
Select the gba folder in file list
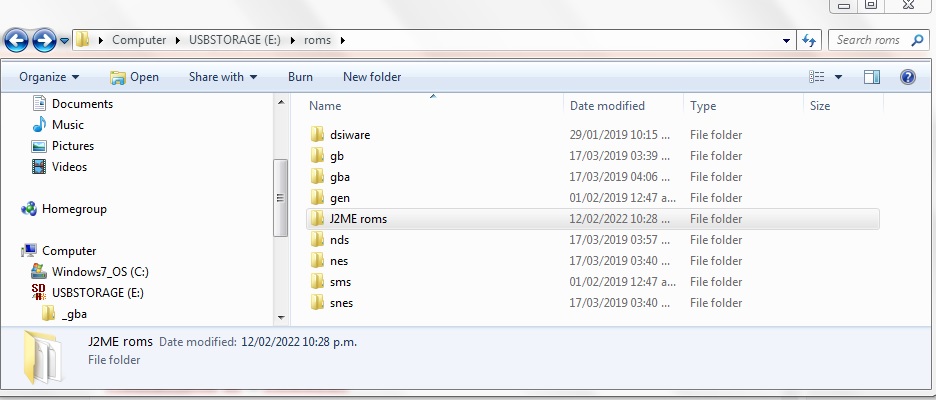(x=339, y=177)
